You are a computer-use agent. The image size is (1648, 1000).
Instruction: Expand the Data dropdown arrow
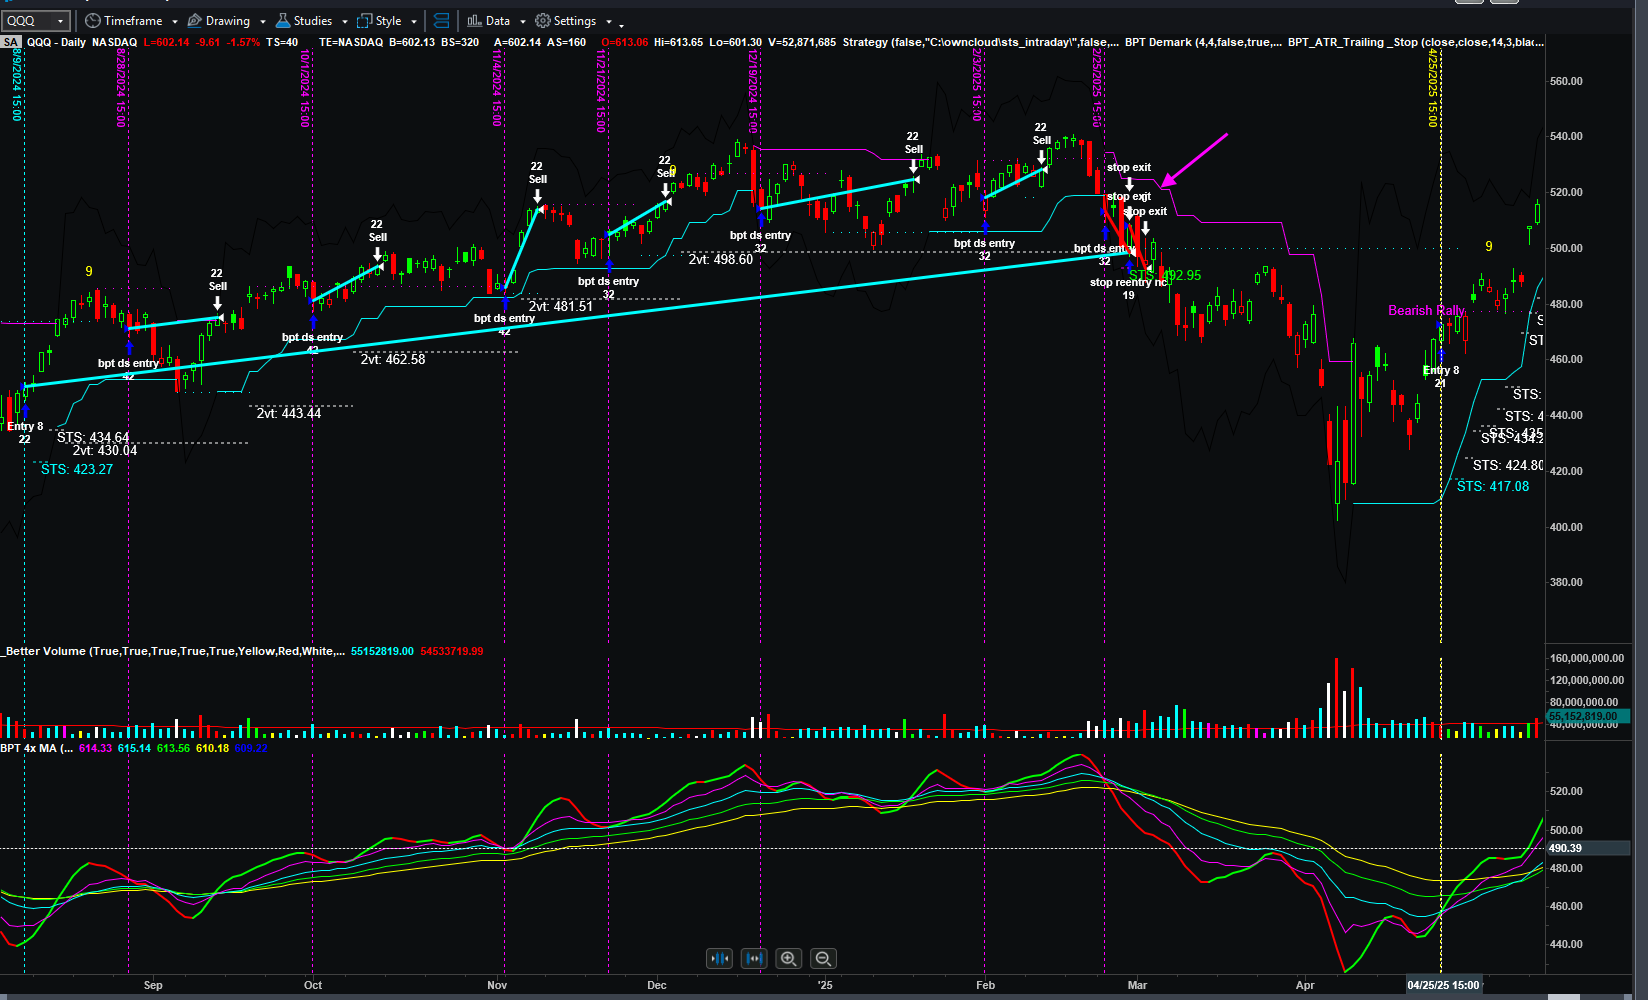tap(522, 21)
